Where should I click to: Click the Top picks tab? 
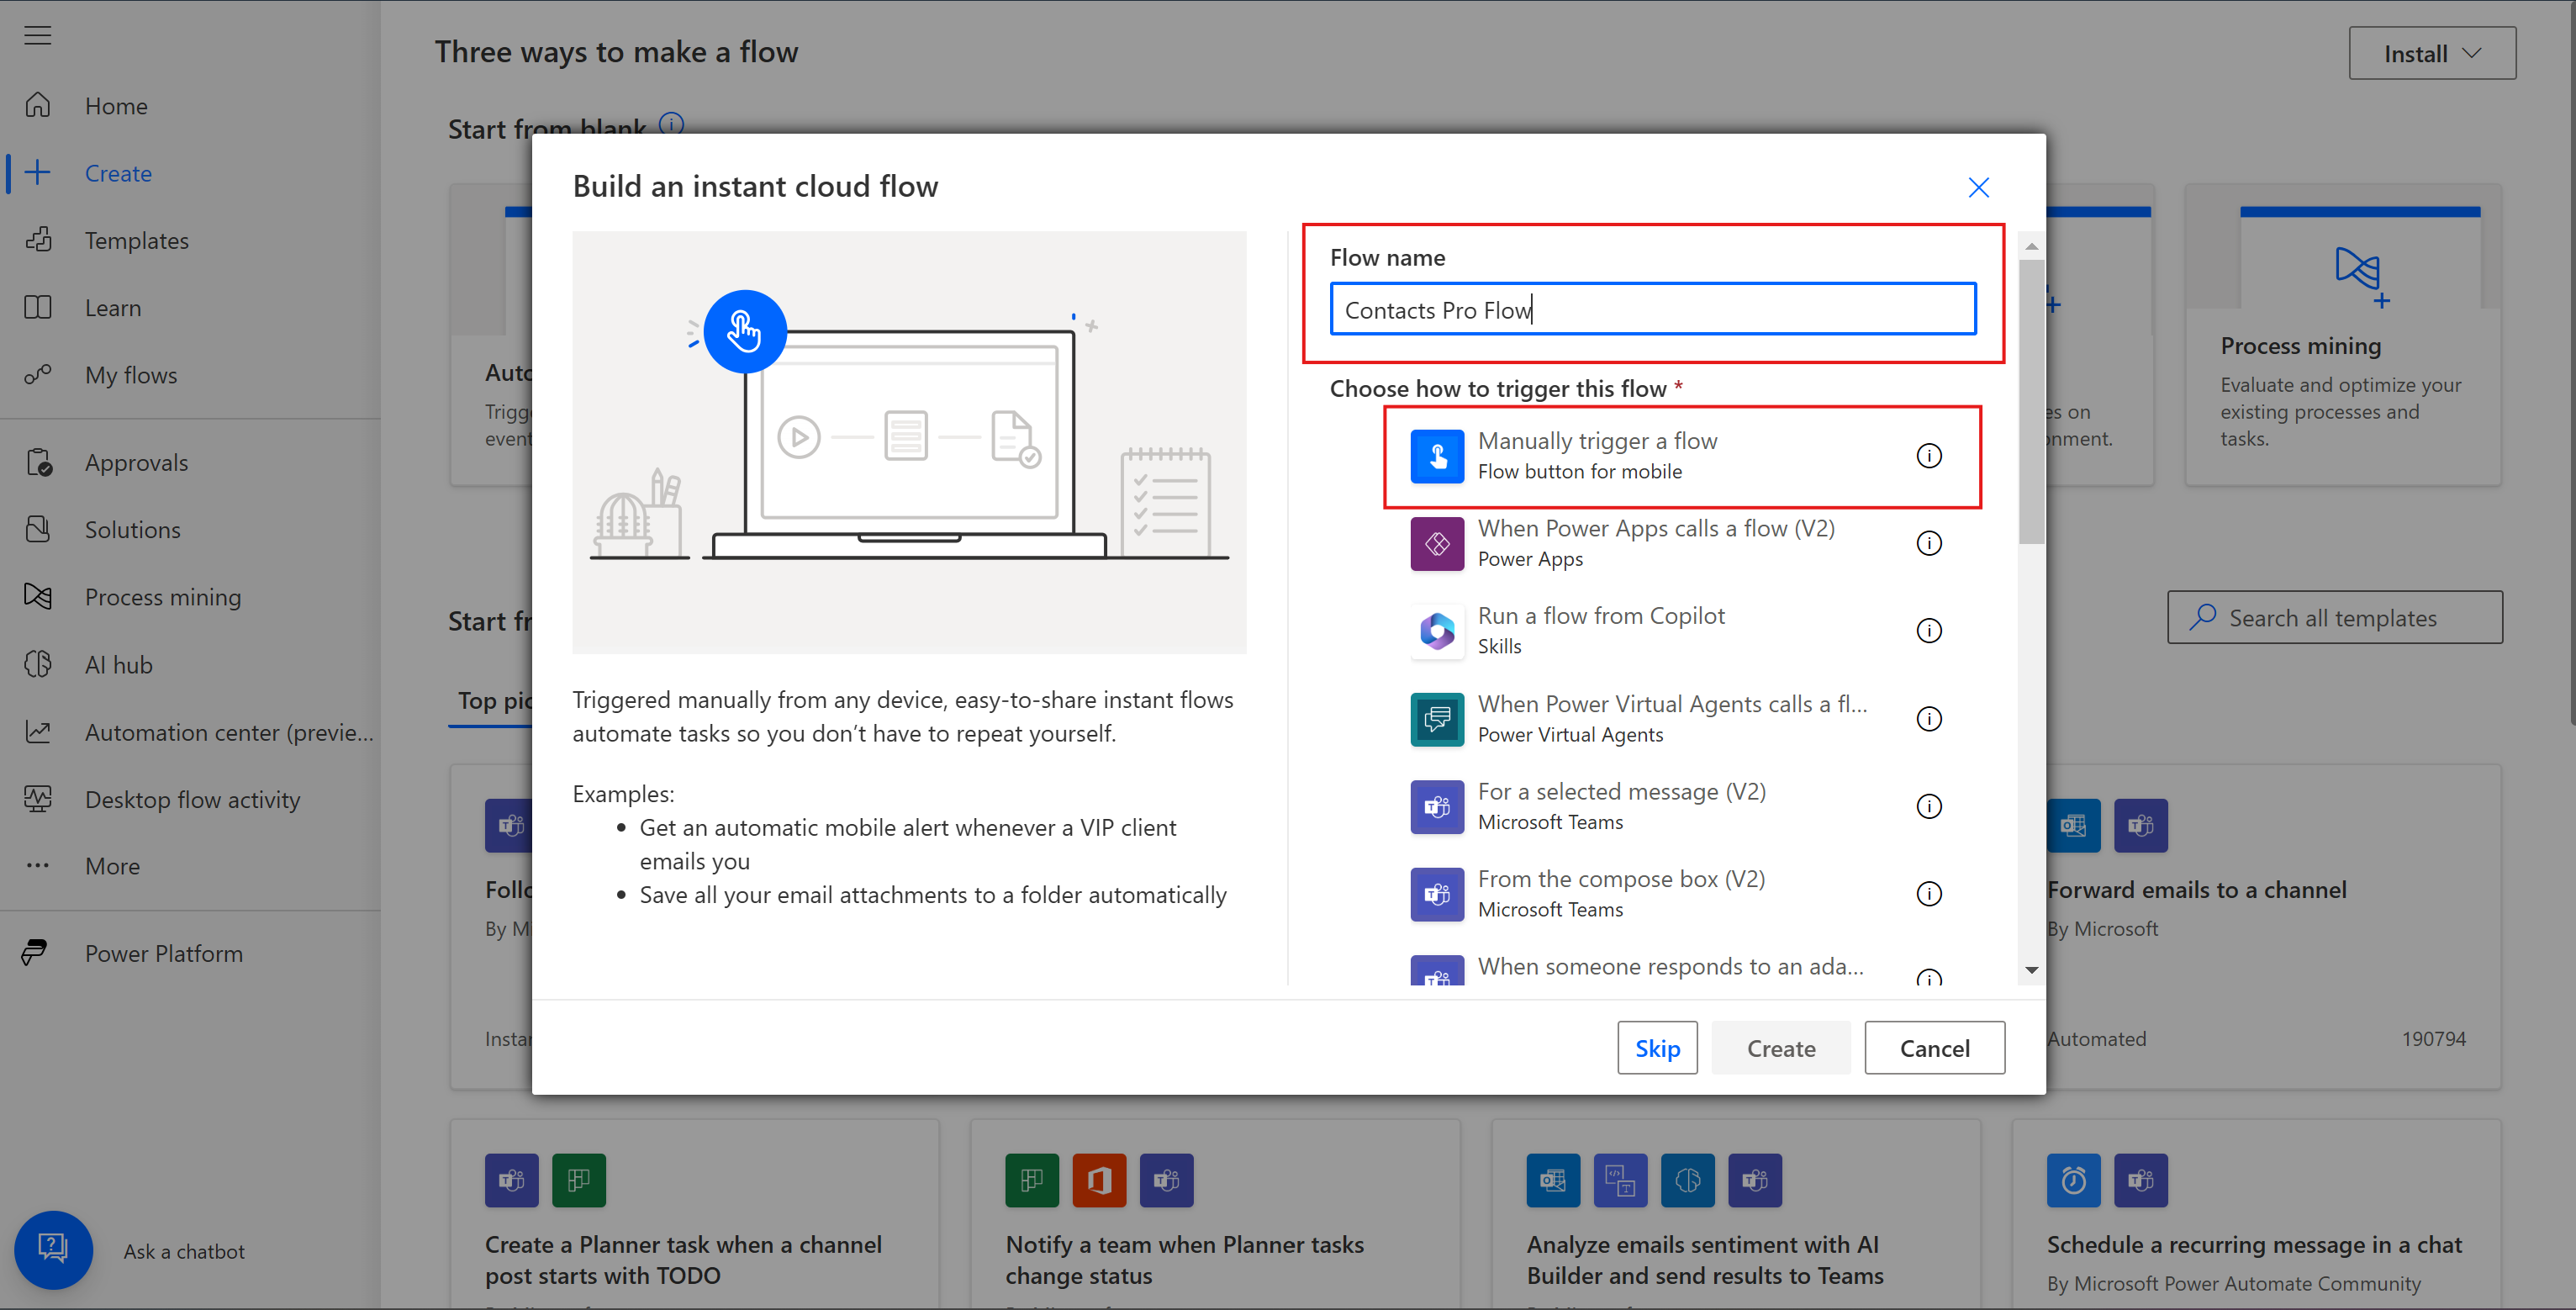494,701
